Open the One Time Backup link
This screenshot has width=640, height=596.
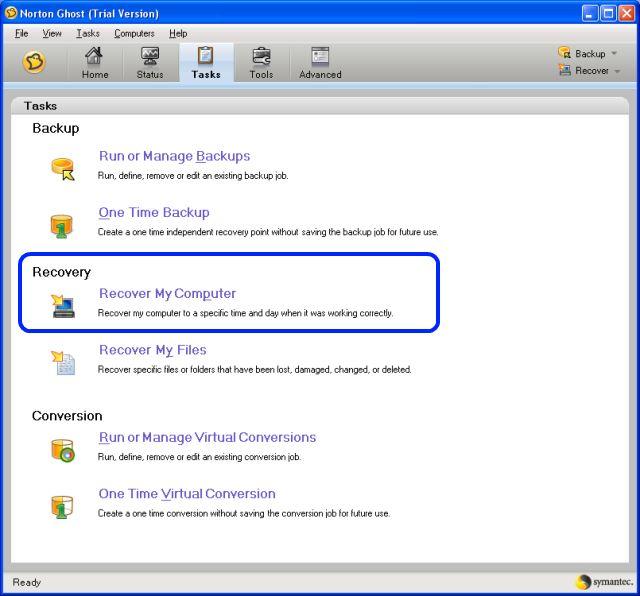[x=154, y=212]
